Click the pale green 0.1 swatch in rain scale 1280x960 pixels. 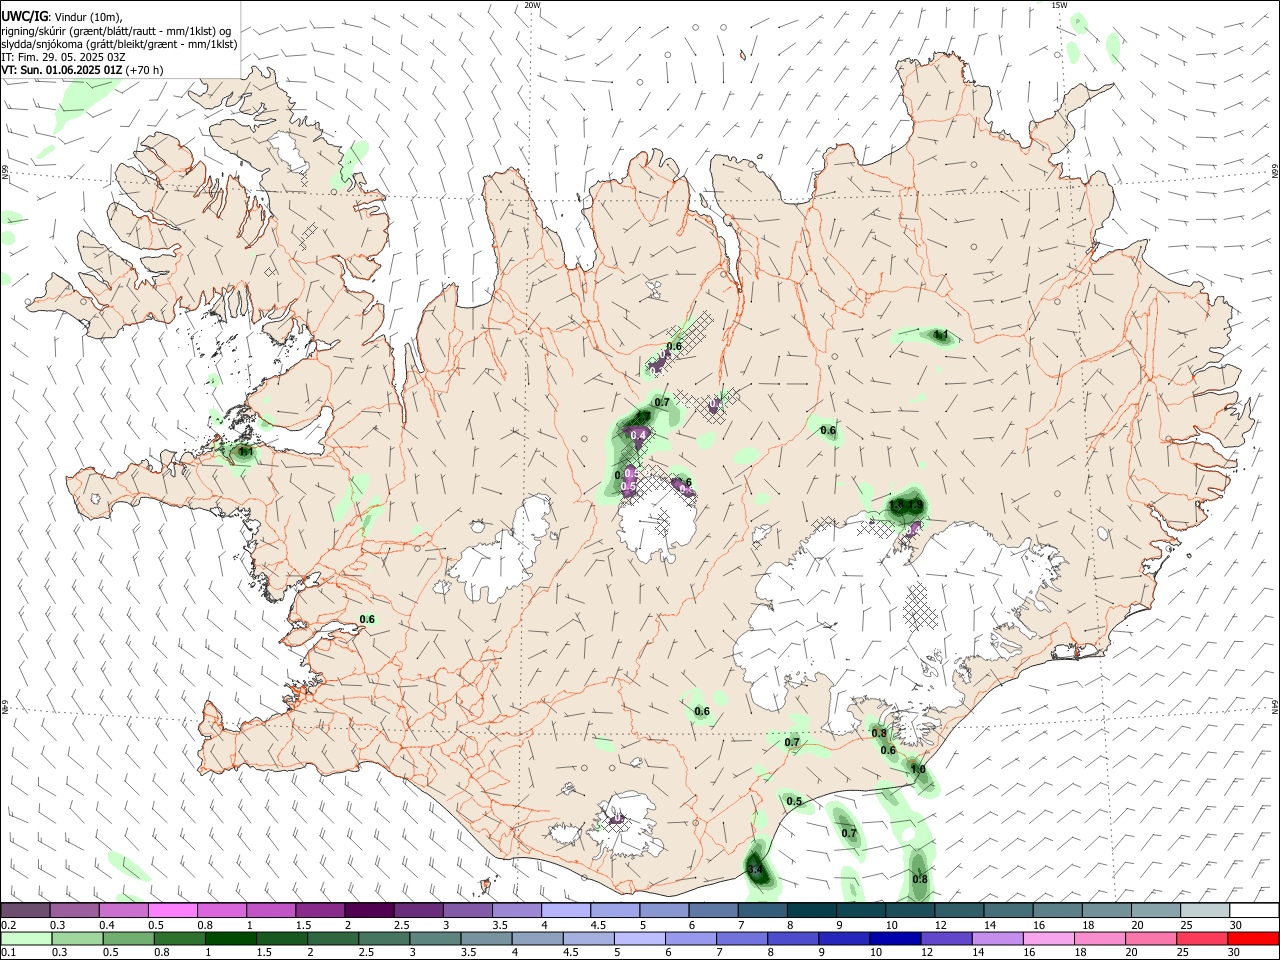click(26, 939)
